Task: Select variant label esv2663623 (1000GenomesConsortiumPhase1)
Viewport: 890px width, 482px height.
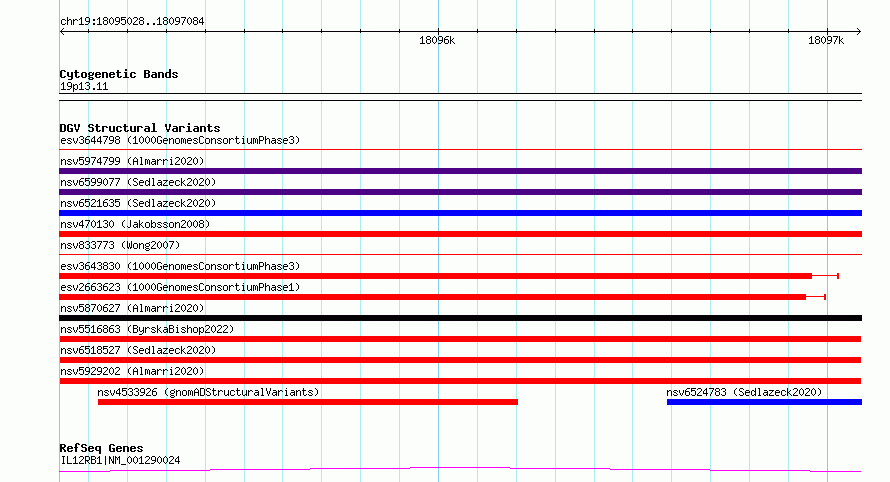Action: 180,287
